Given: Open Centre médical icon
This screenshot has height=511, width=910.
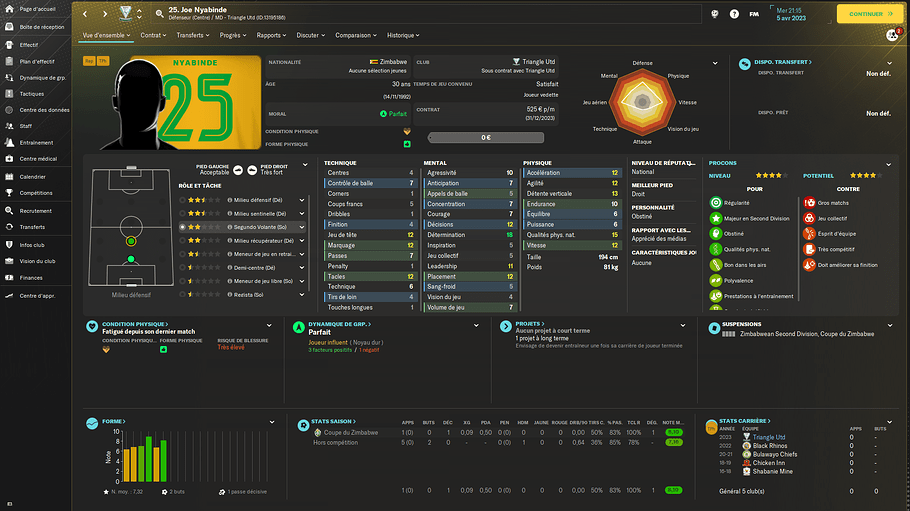Looking at the screenshot, I should [x=9, y=159].
